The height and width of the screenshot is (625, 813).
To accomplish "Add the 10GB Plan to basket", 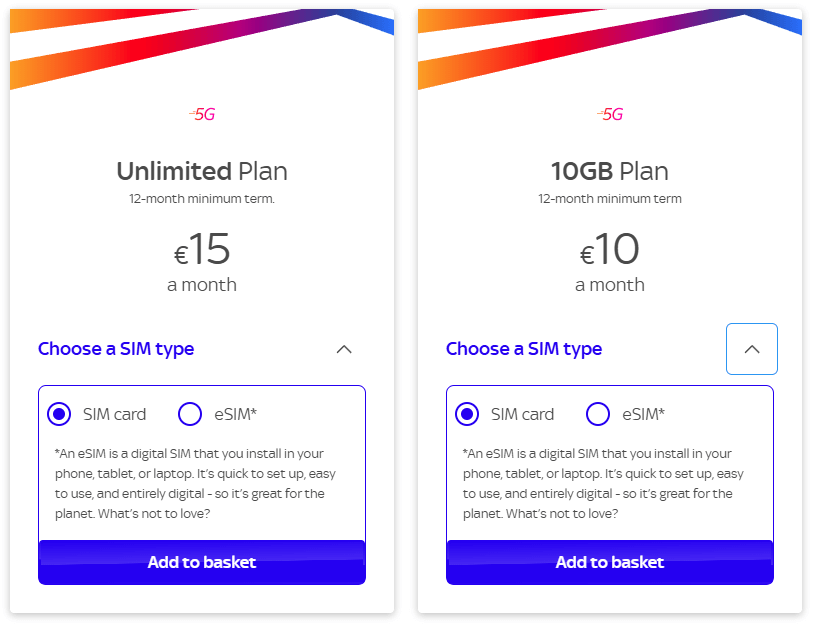I will coord(610,562).
